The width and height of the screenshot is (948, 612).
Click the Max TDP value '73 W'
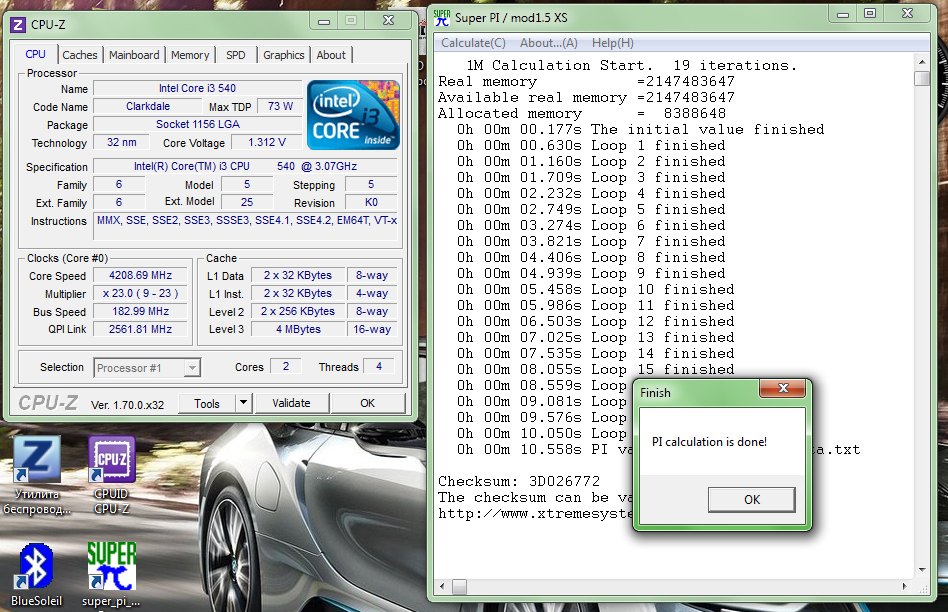pyautogui.click(x=281, y=106)
